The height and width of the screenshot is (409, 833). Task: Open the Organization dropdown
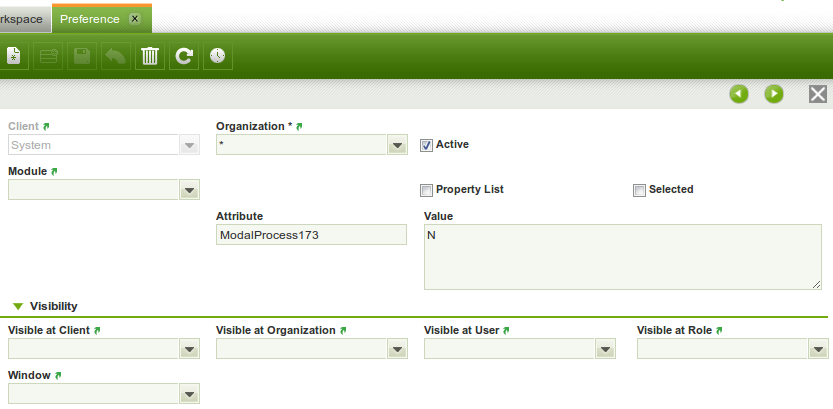pyautogui.click(x=397, y=146)
